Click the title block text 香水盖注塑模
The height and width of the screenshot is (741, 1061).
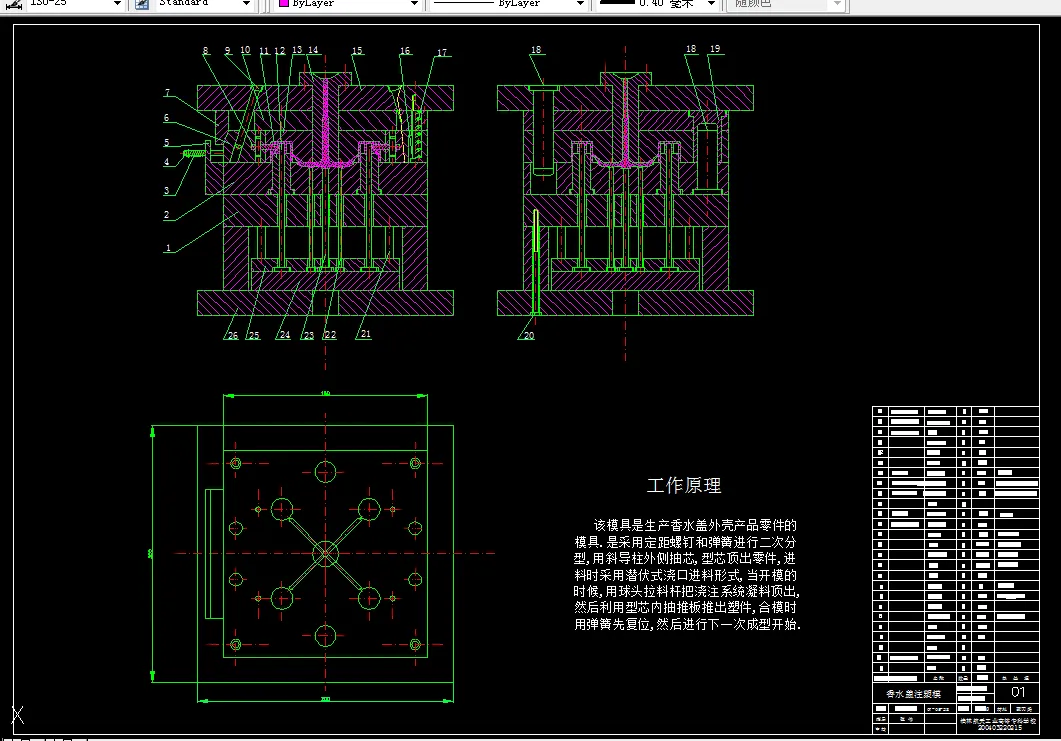[x=913, y=694]
